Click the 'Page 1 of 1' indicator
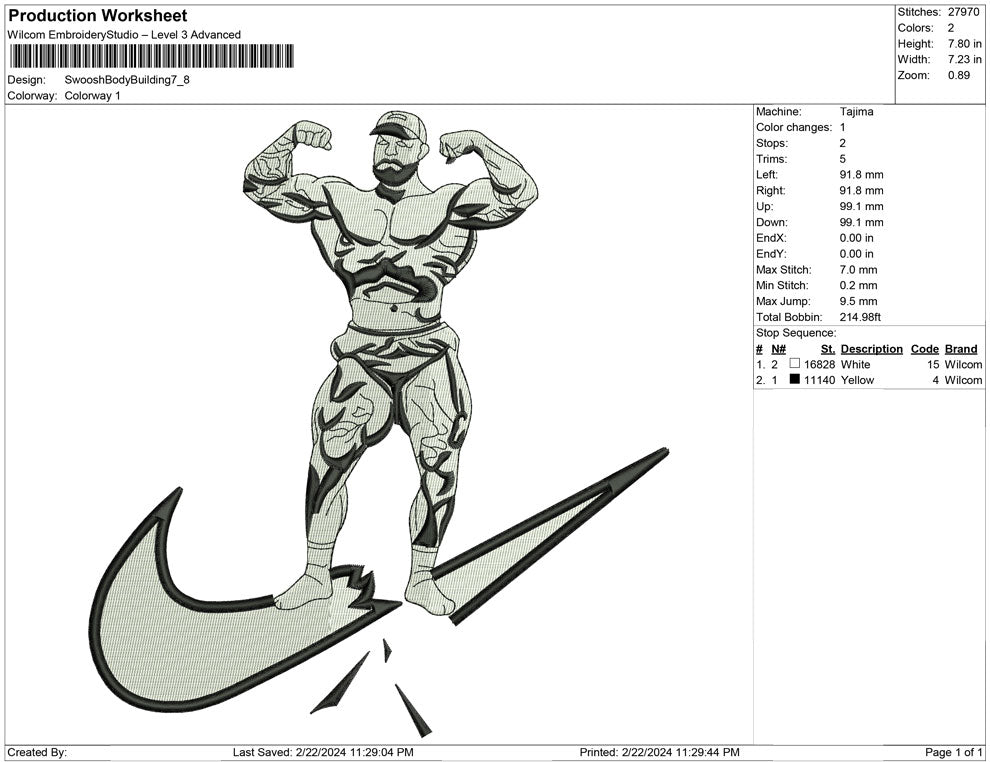Viewport: 990px width, 762px height. point(953,752)
